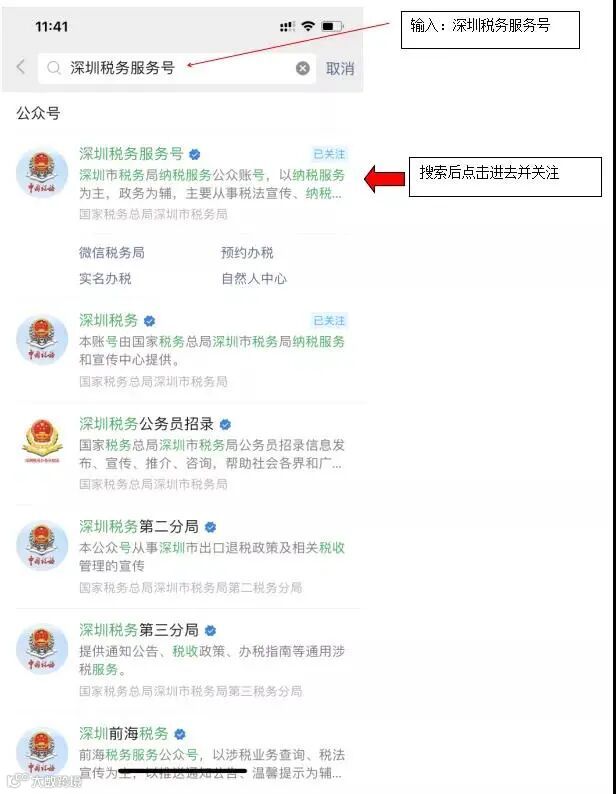Tap 深圳税务第二分局 avatar icon
This screenshot has height=794, width=616.
click(42, 546)
